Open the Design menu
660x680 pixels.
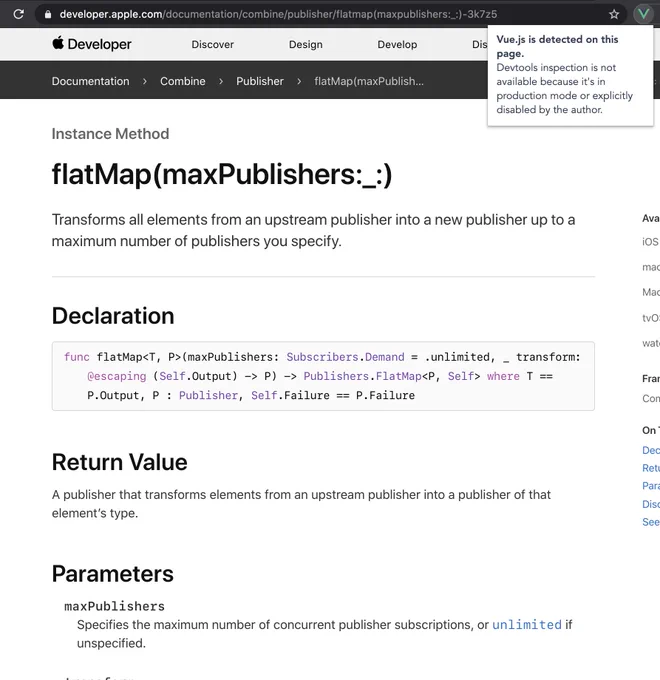(x=306, y=44)
